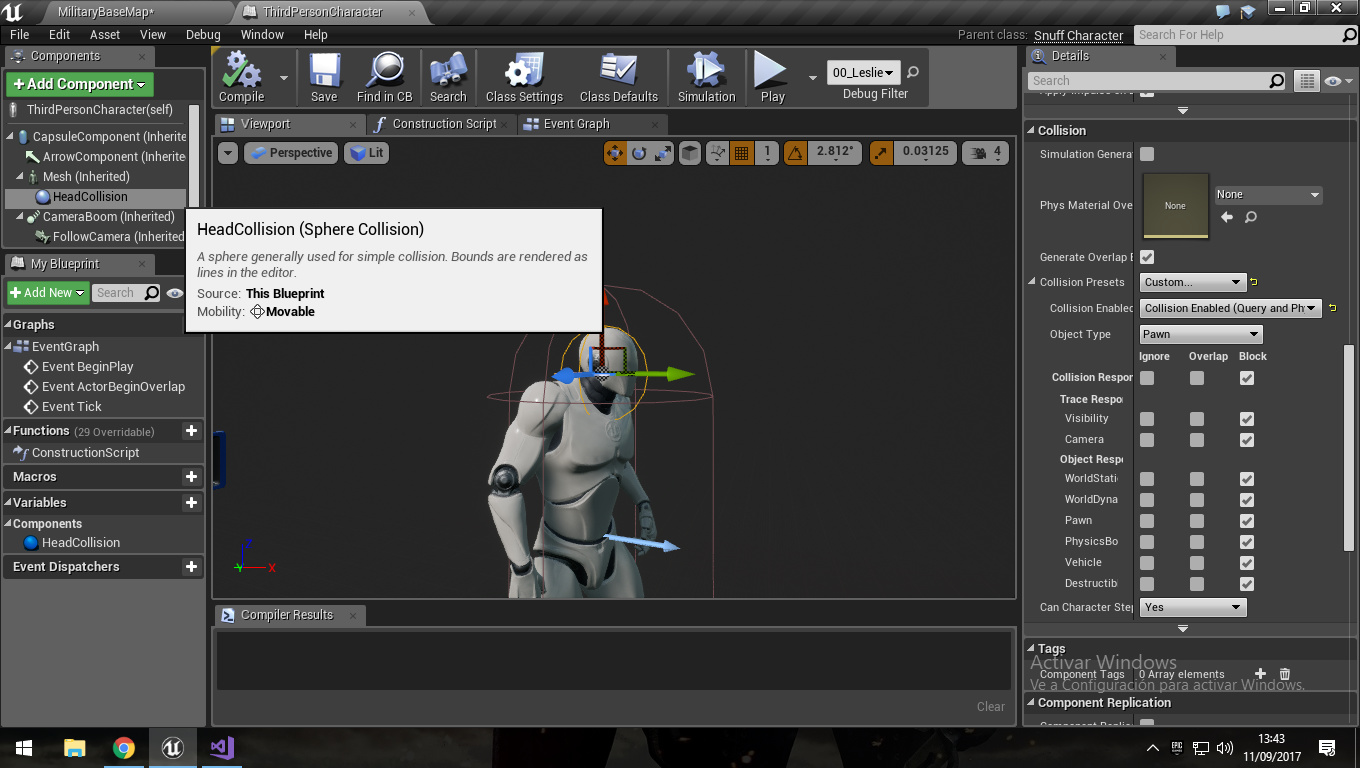The image size is (1360, 768).
Task: Click the Compile blueprint icon
Action: pyautogui.click(x=241, y=76)
